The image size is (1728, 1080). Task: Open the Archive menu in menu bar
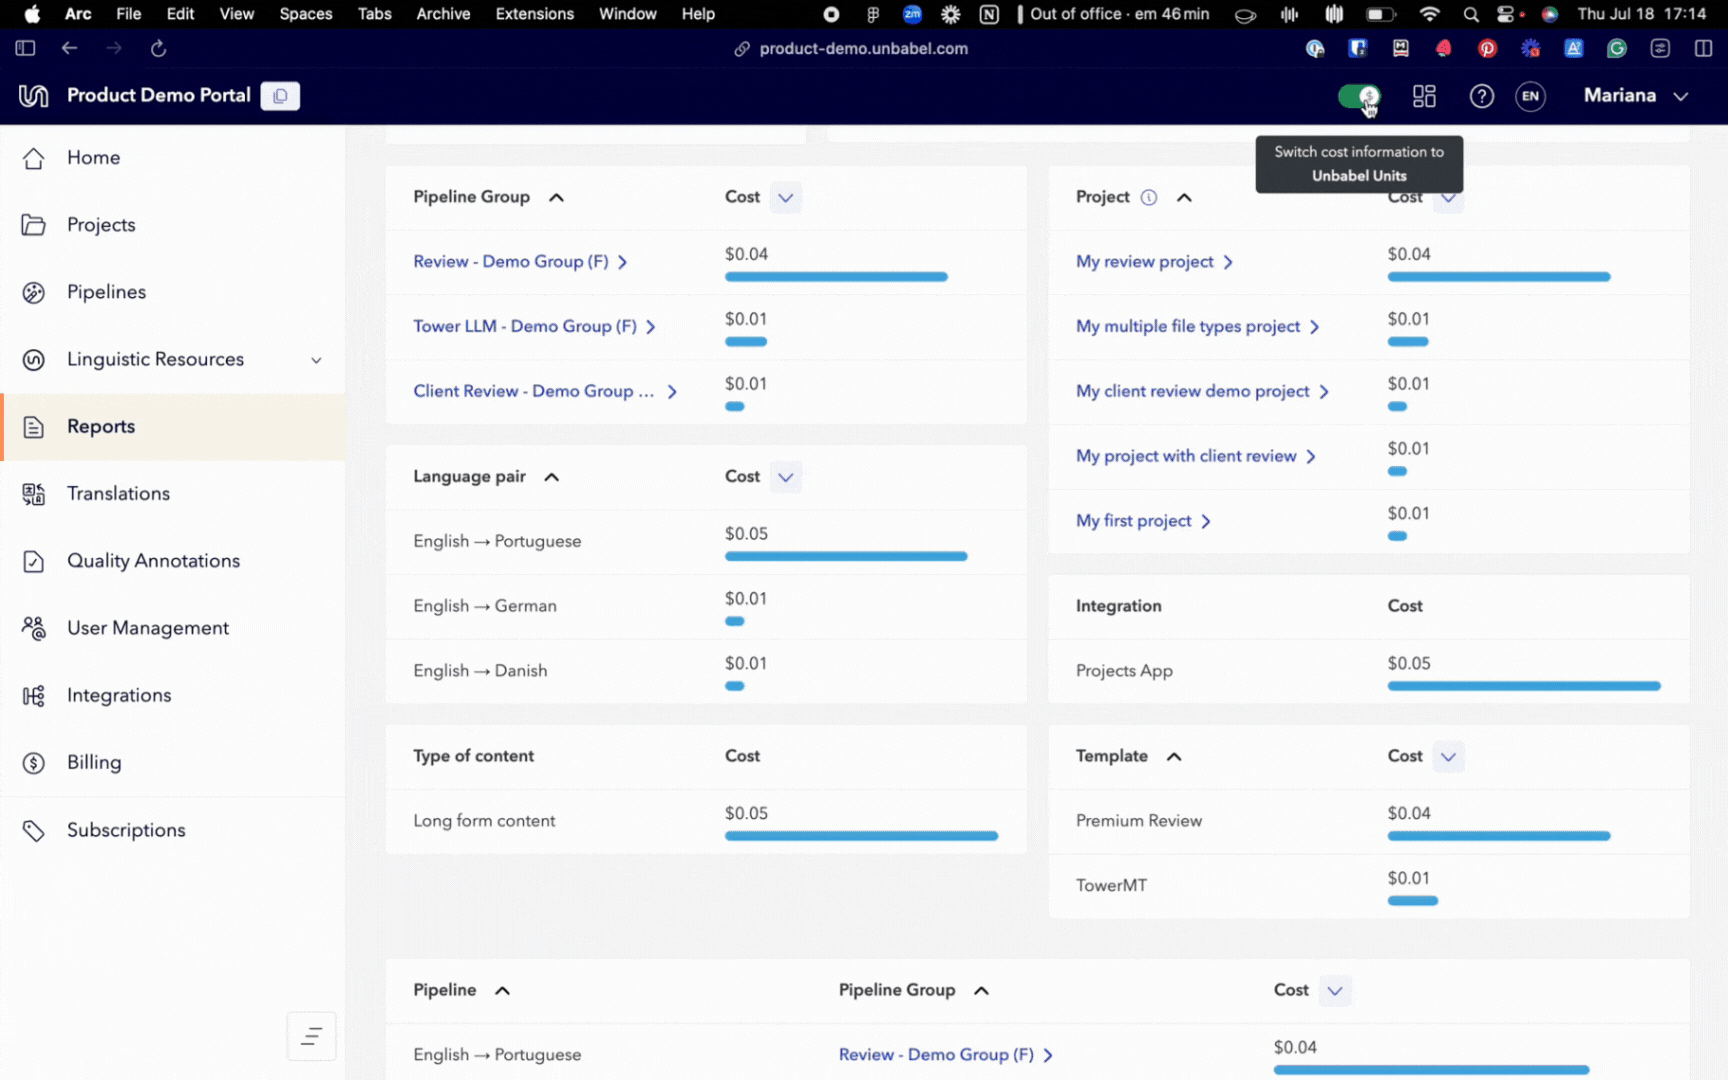pyautogui.click(x=443, y=14)
